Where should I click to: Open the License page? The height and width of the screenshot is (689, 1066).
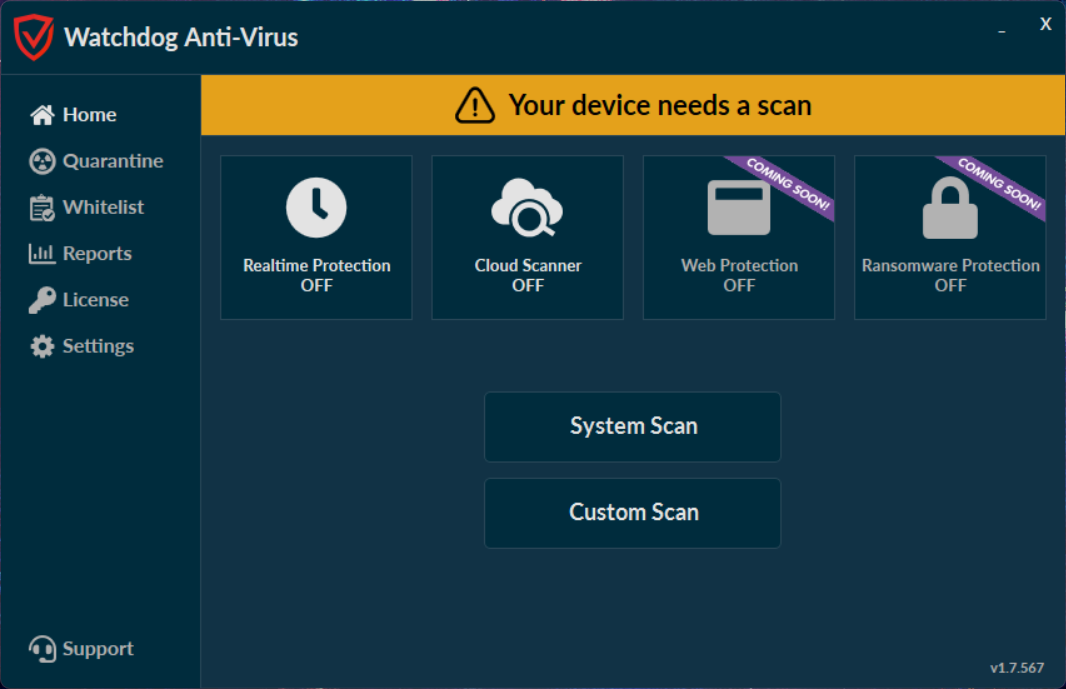tap(96, 300)
